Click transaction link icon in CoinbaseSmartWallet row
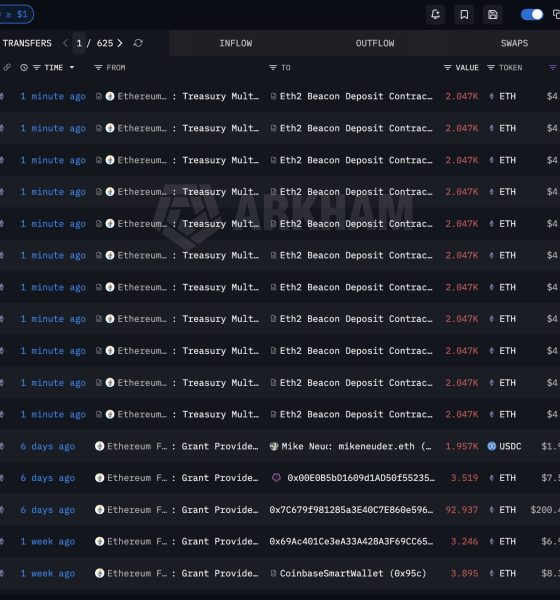This screenshot has height=600, width=560. [x=2, y=573]
